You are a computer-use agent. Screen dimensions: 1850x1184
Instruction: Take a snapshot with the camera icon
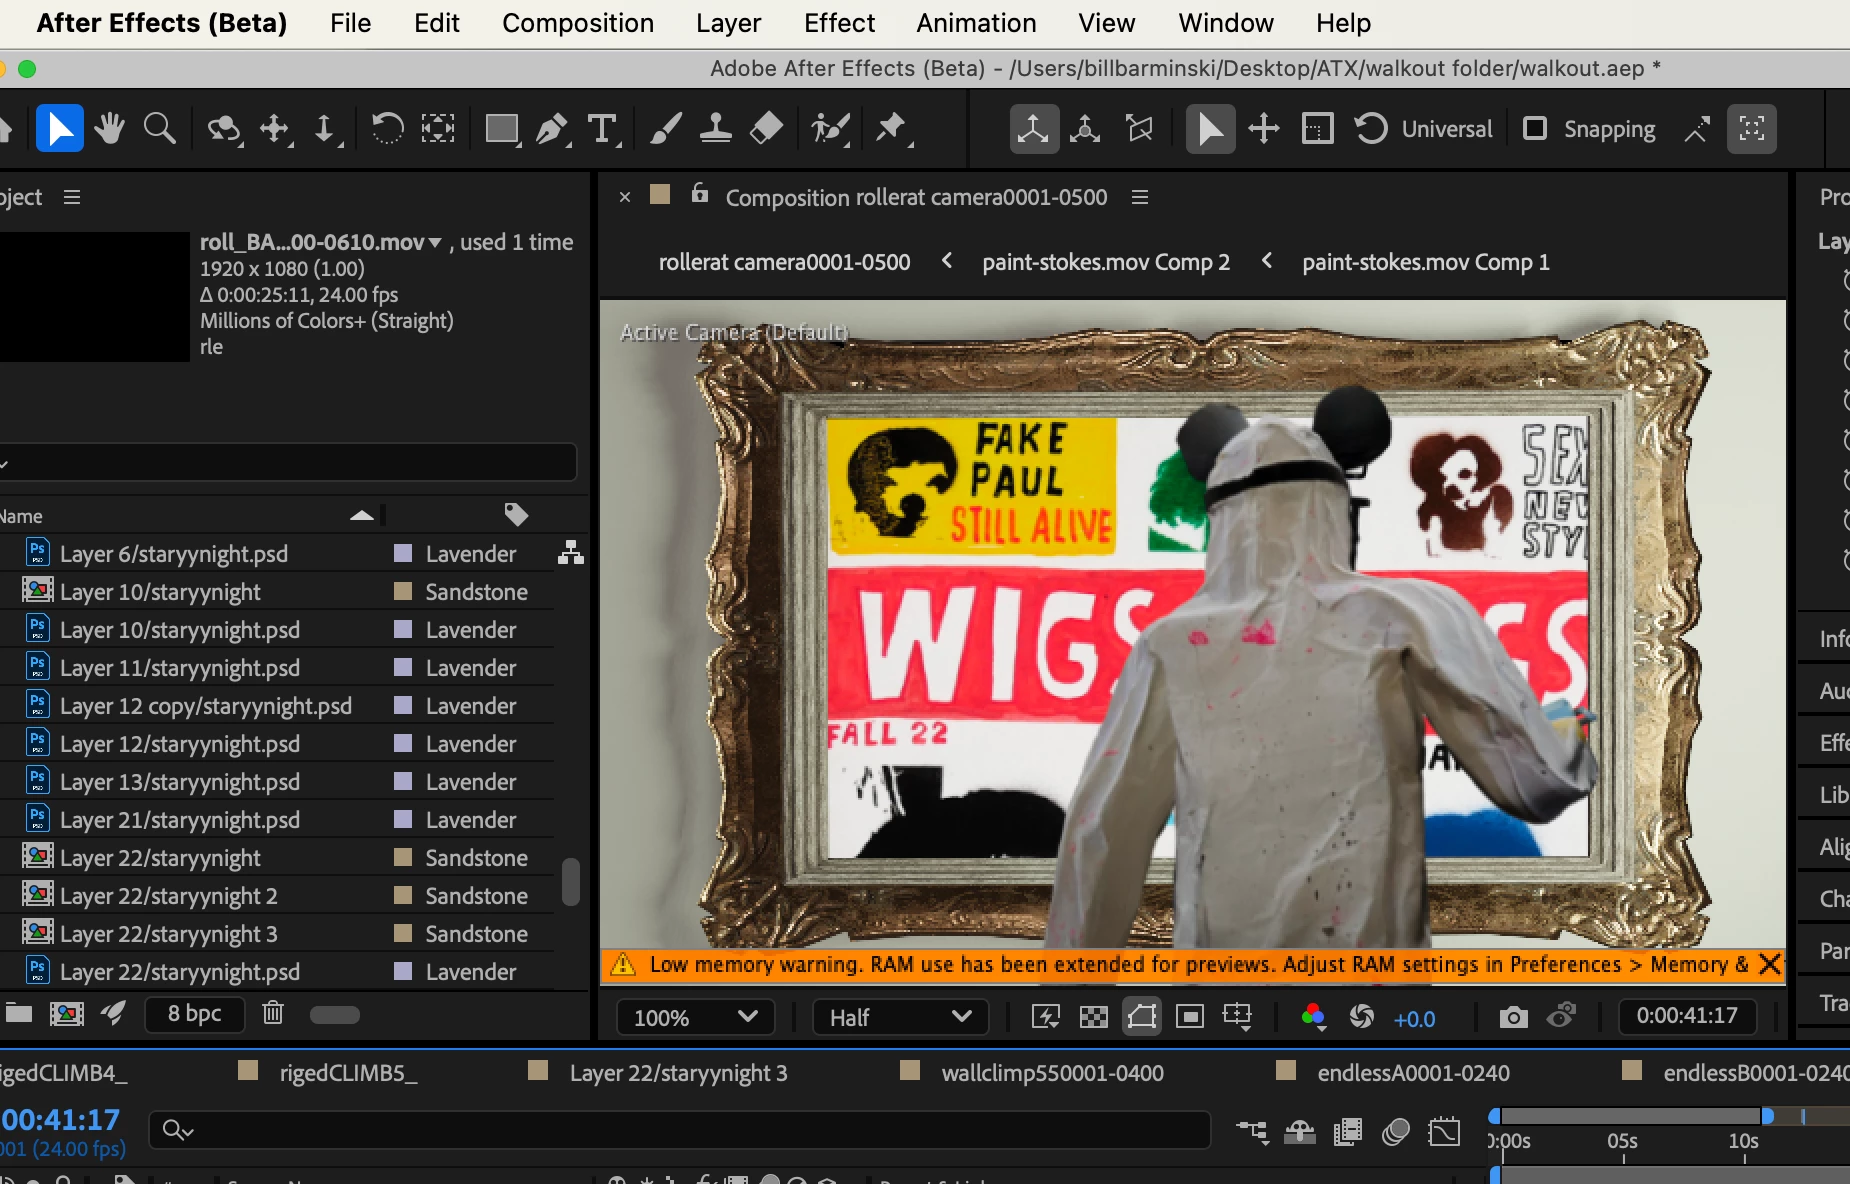click(1513, 1017)
